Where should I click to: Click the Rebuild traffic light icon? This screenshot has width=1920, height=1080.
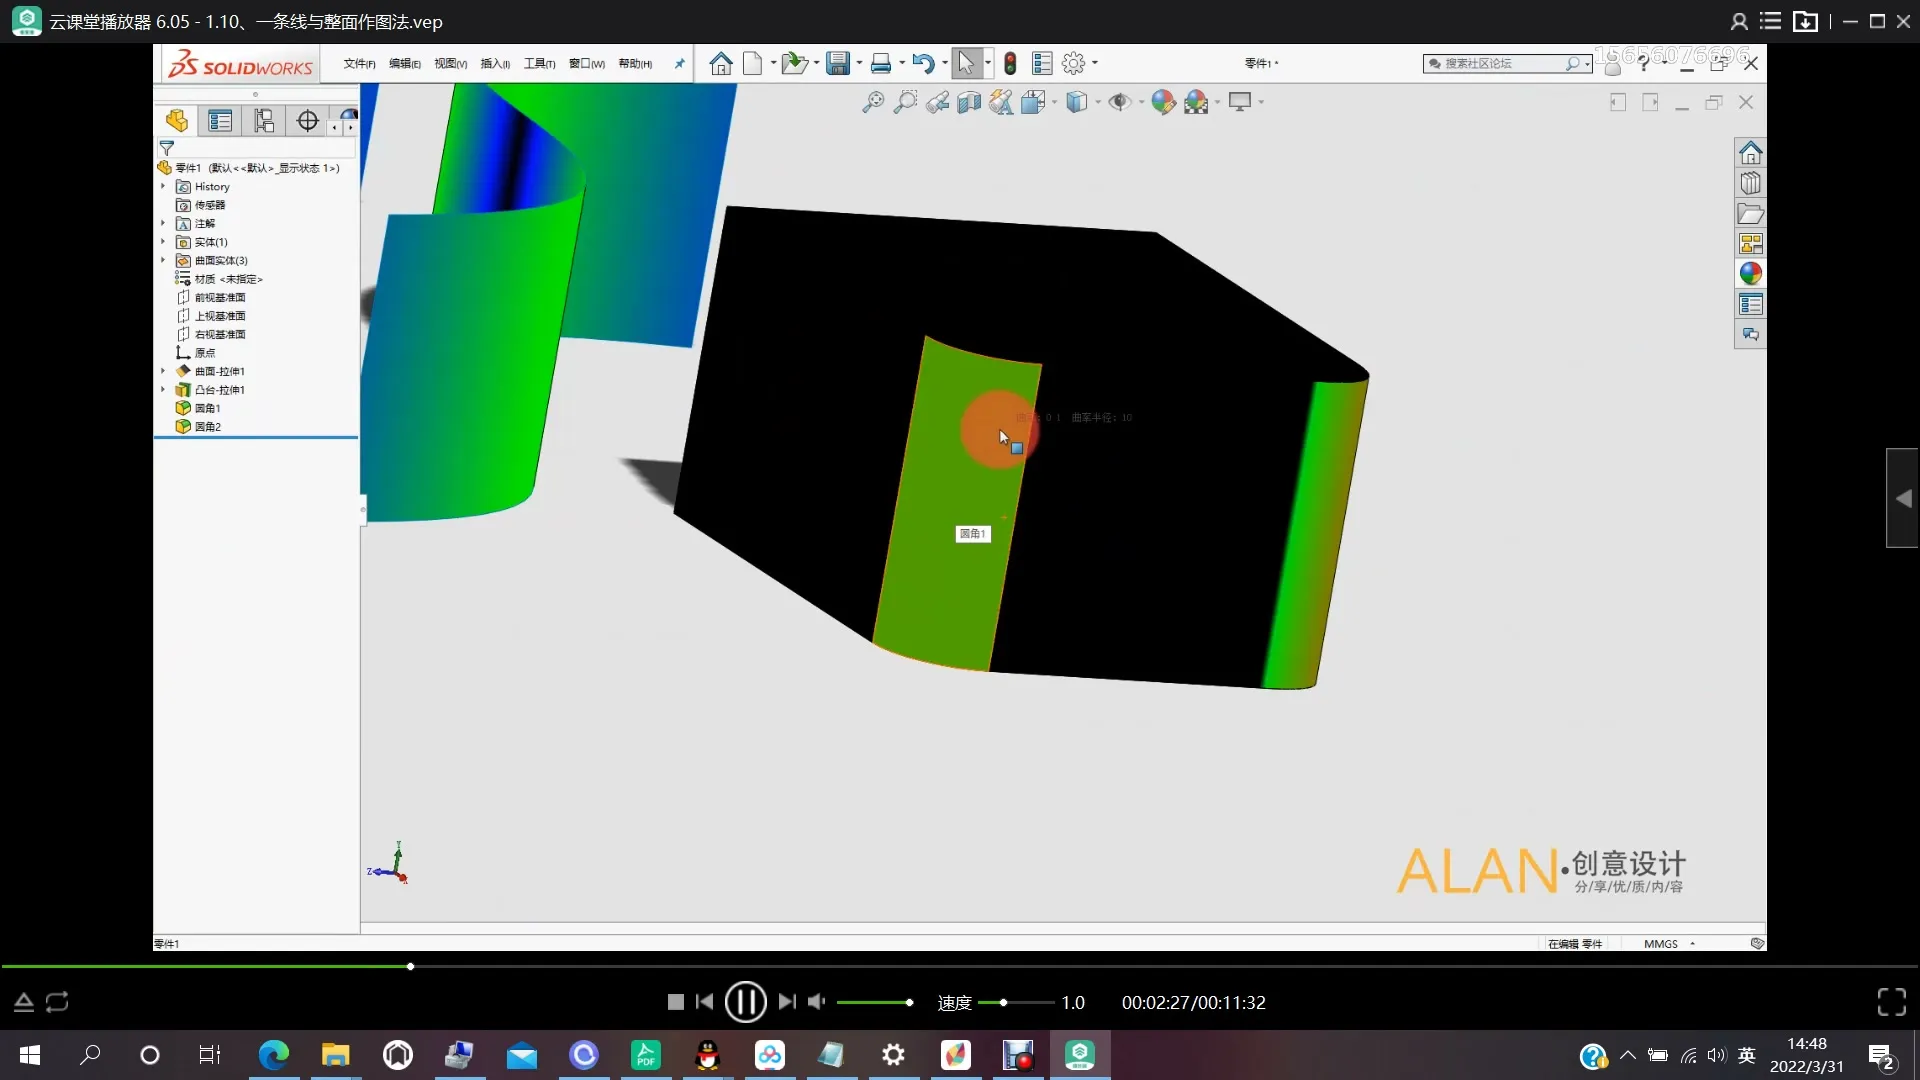pos(1010,64)
